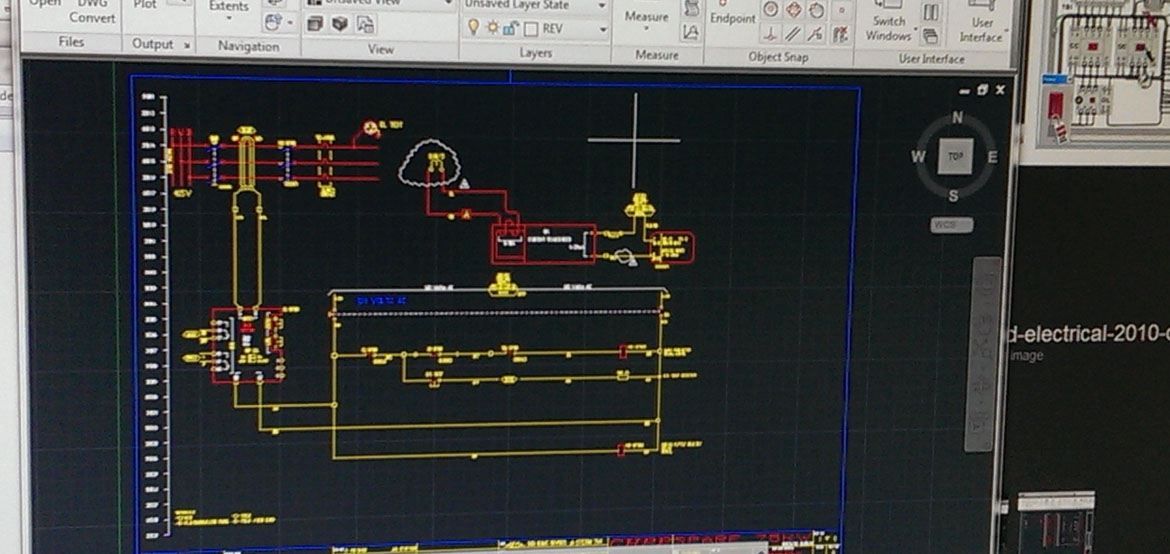Click the tile windows vertically icon
This screenshot has height=554, width=1170.
[930, 12]
